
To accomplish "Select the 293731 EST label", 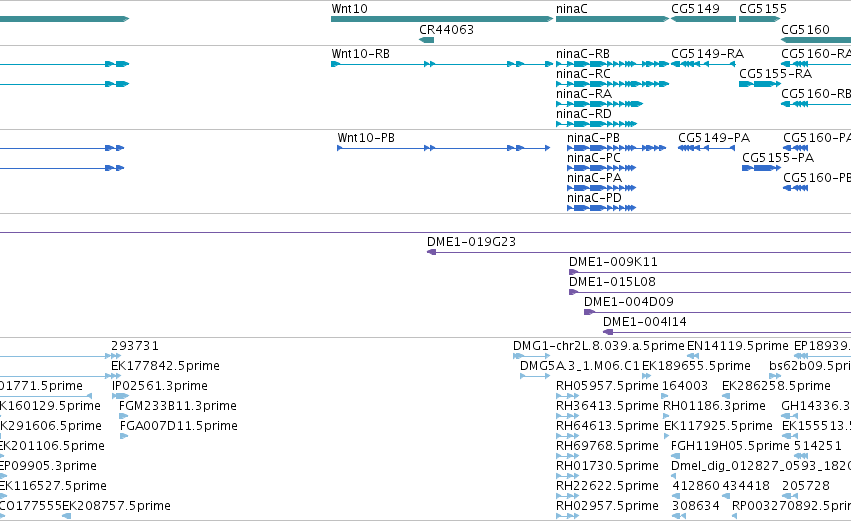I will 135,346.
